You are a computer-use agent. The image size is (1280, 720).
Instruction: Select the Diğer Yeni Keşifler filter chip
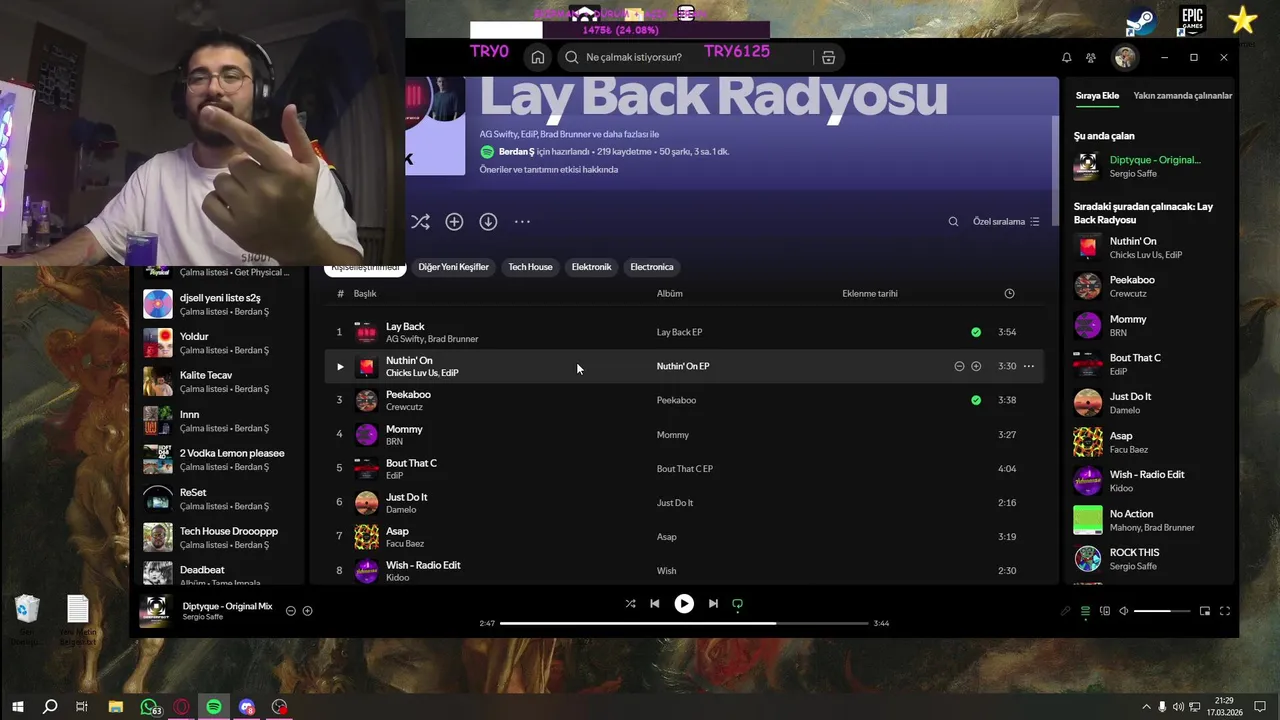tap(453, 267)
